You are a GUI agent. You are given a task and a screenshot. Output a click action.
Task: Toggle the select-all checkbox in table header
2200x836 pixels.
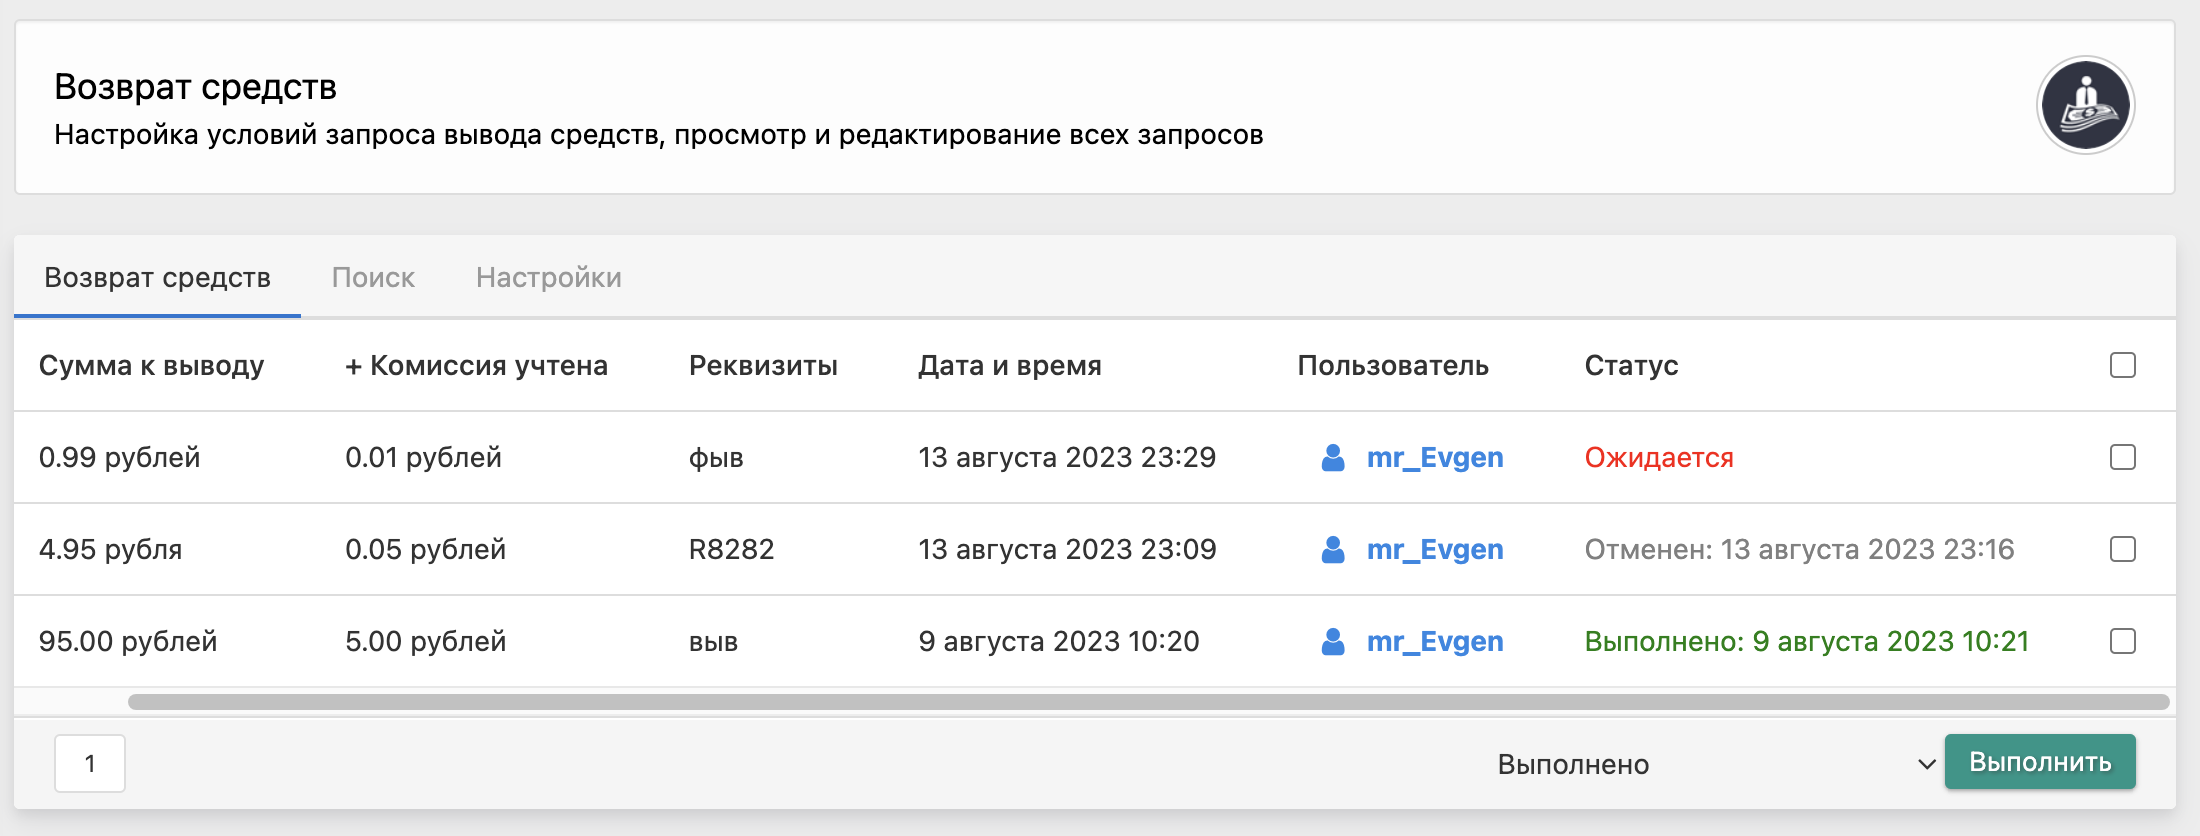(2122, 365)
